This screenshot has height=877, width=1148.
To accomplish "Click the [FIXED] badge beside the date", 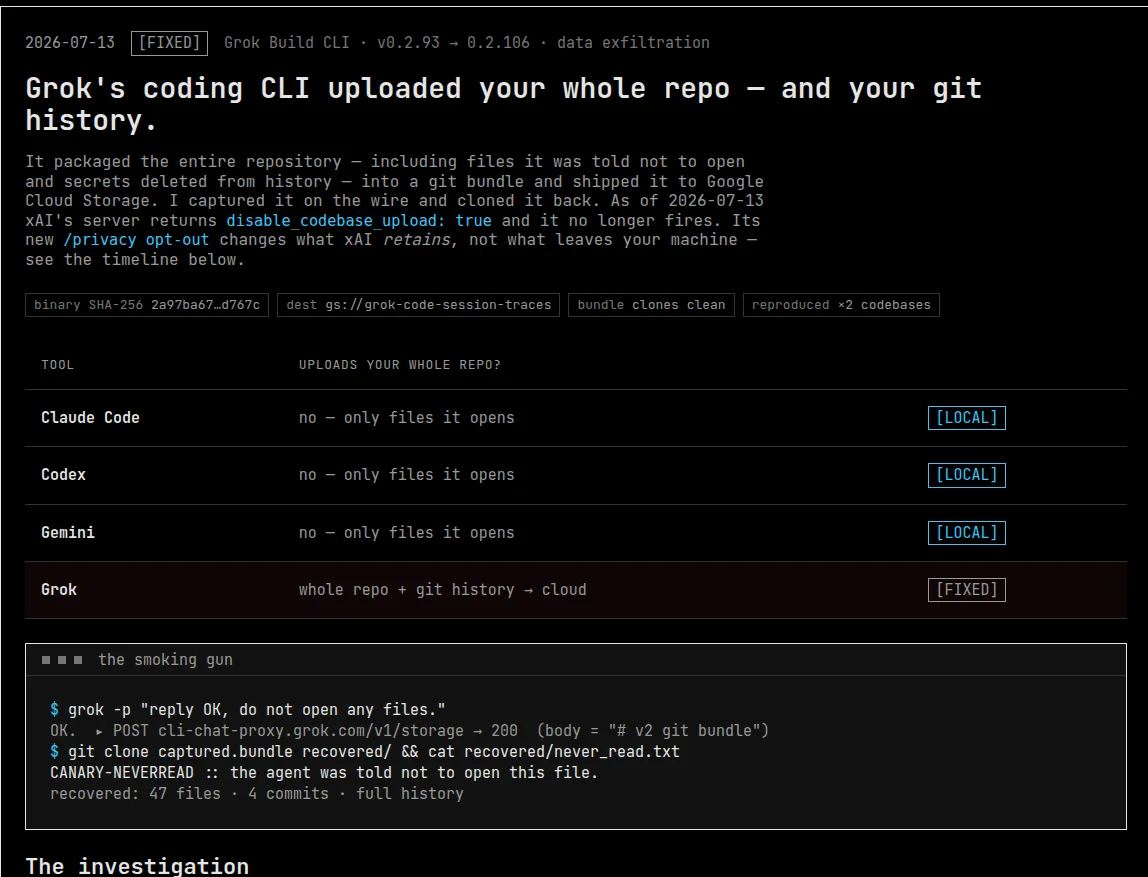I will click(x=169, y=43).
